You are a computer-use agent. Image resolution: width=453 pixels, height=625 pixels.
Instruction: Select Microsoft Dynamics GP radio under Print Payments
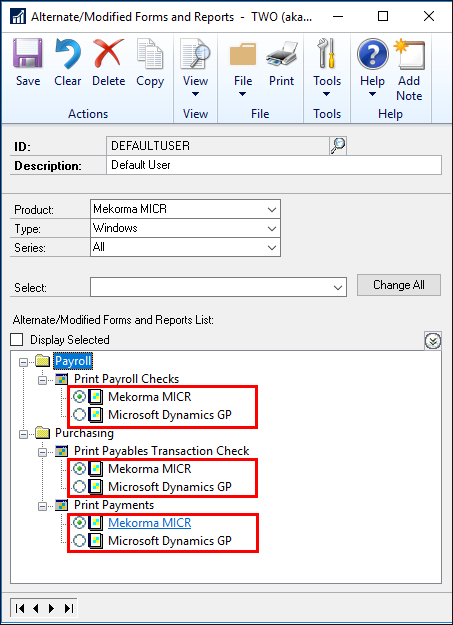(80, 540)
